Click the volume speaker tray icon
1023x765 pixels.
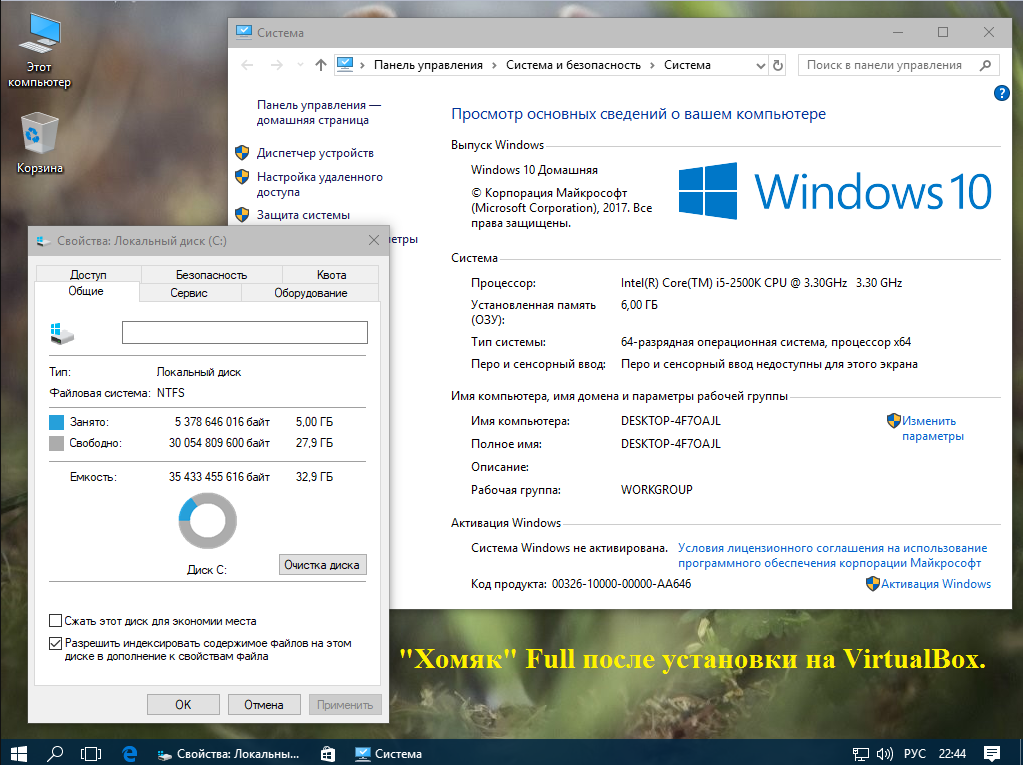click(x=884, y=754)
